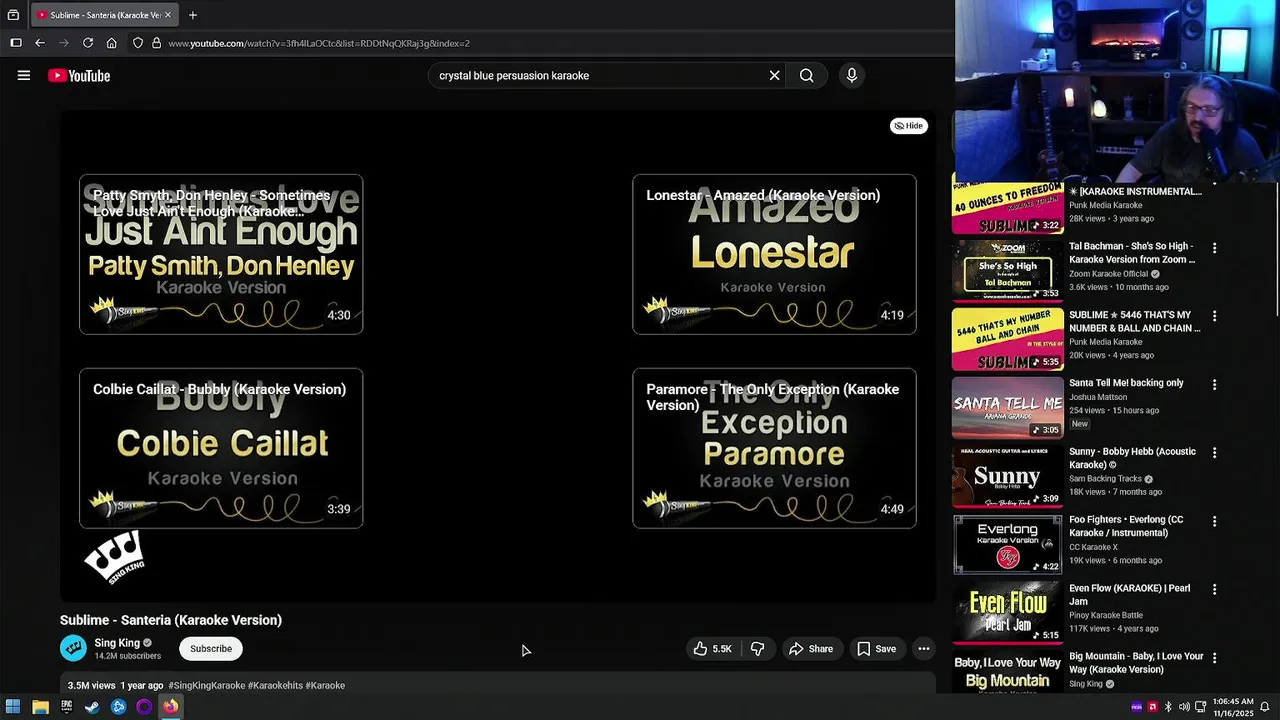Open a new browser tab

193,15
